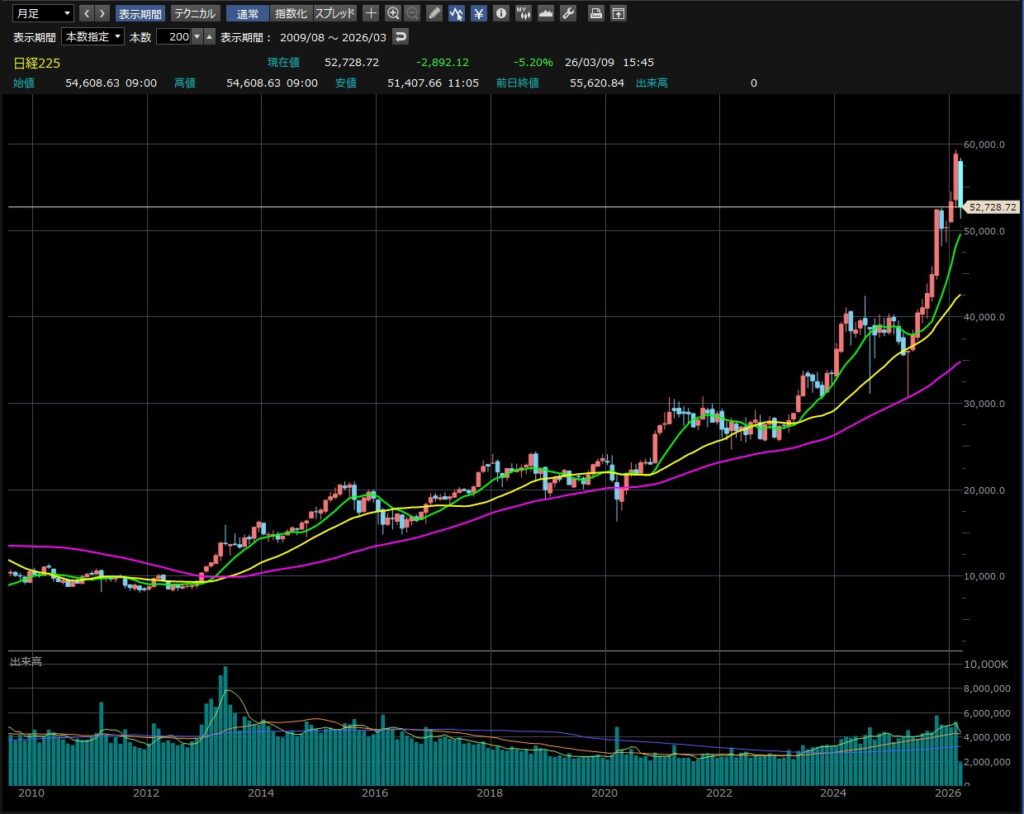Click the 本数 input field showing 200

173,36
